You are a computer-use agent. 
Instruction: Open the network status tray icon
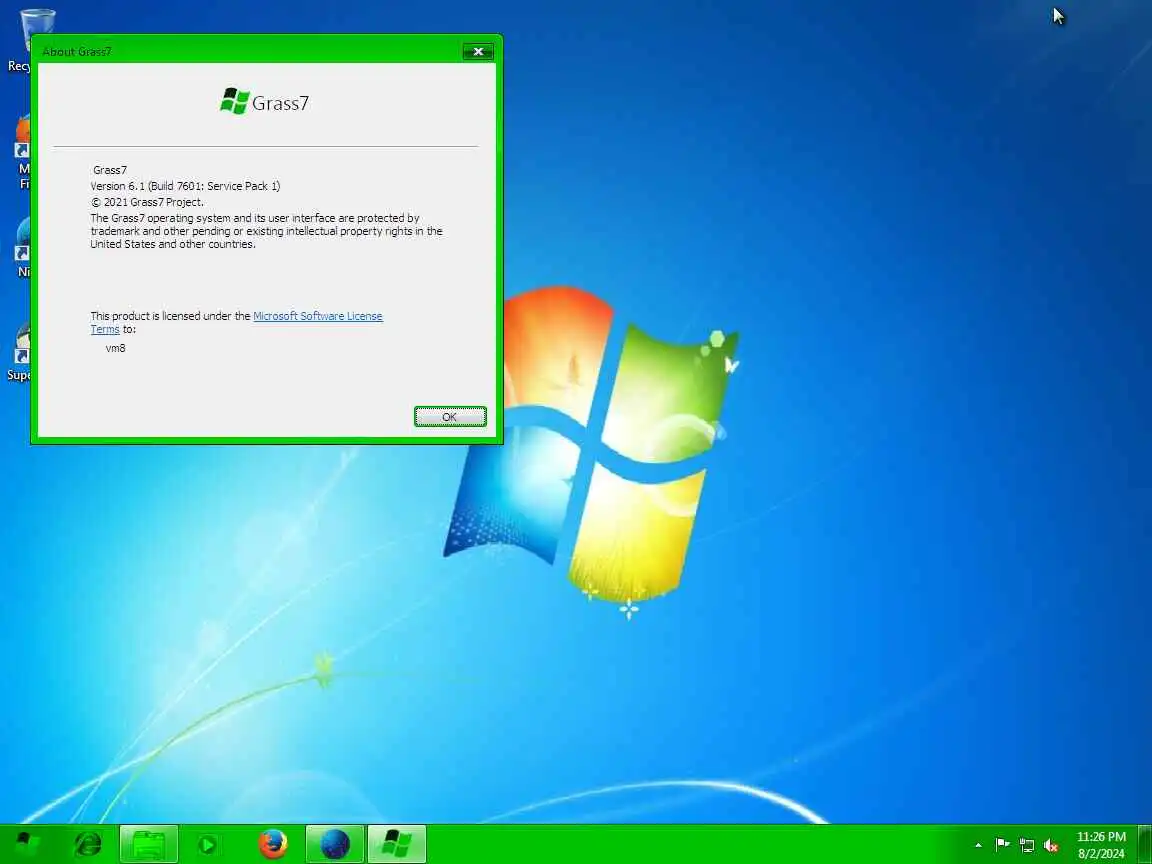[1026, 845]
